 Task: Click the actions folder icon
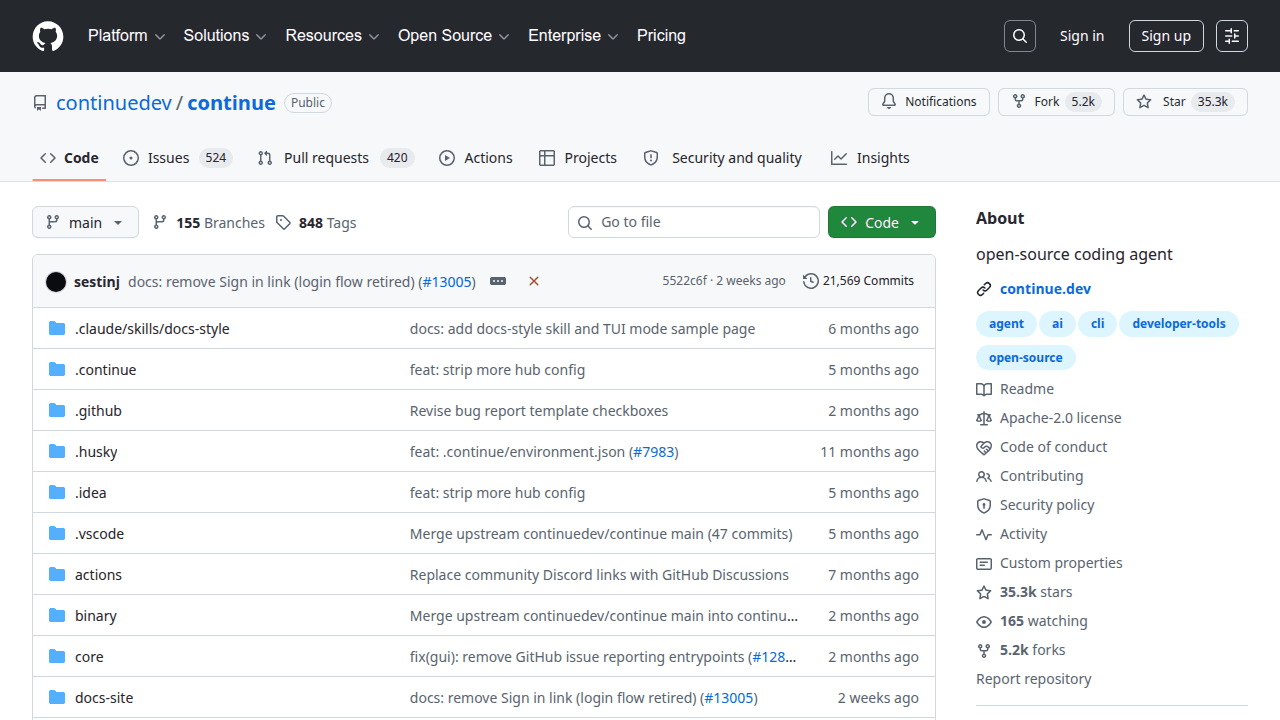[x=57, y=575]
